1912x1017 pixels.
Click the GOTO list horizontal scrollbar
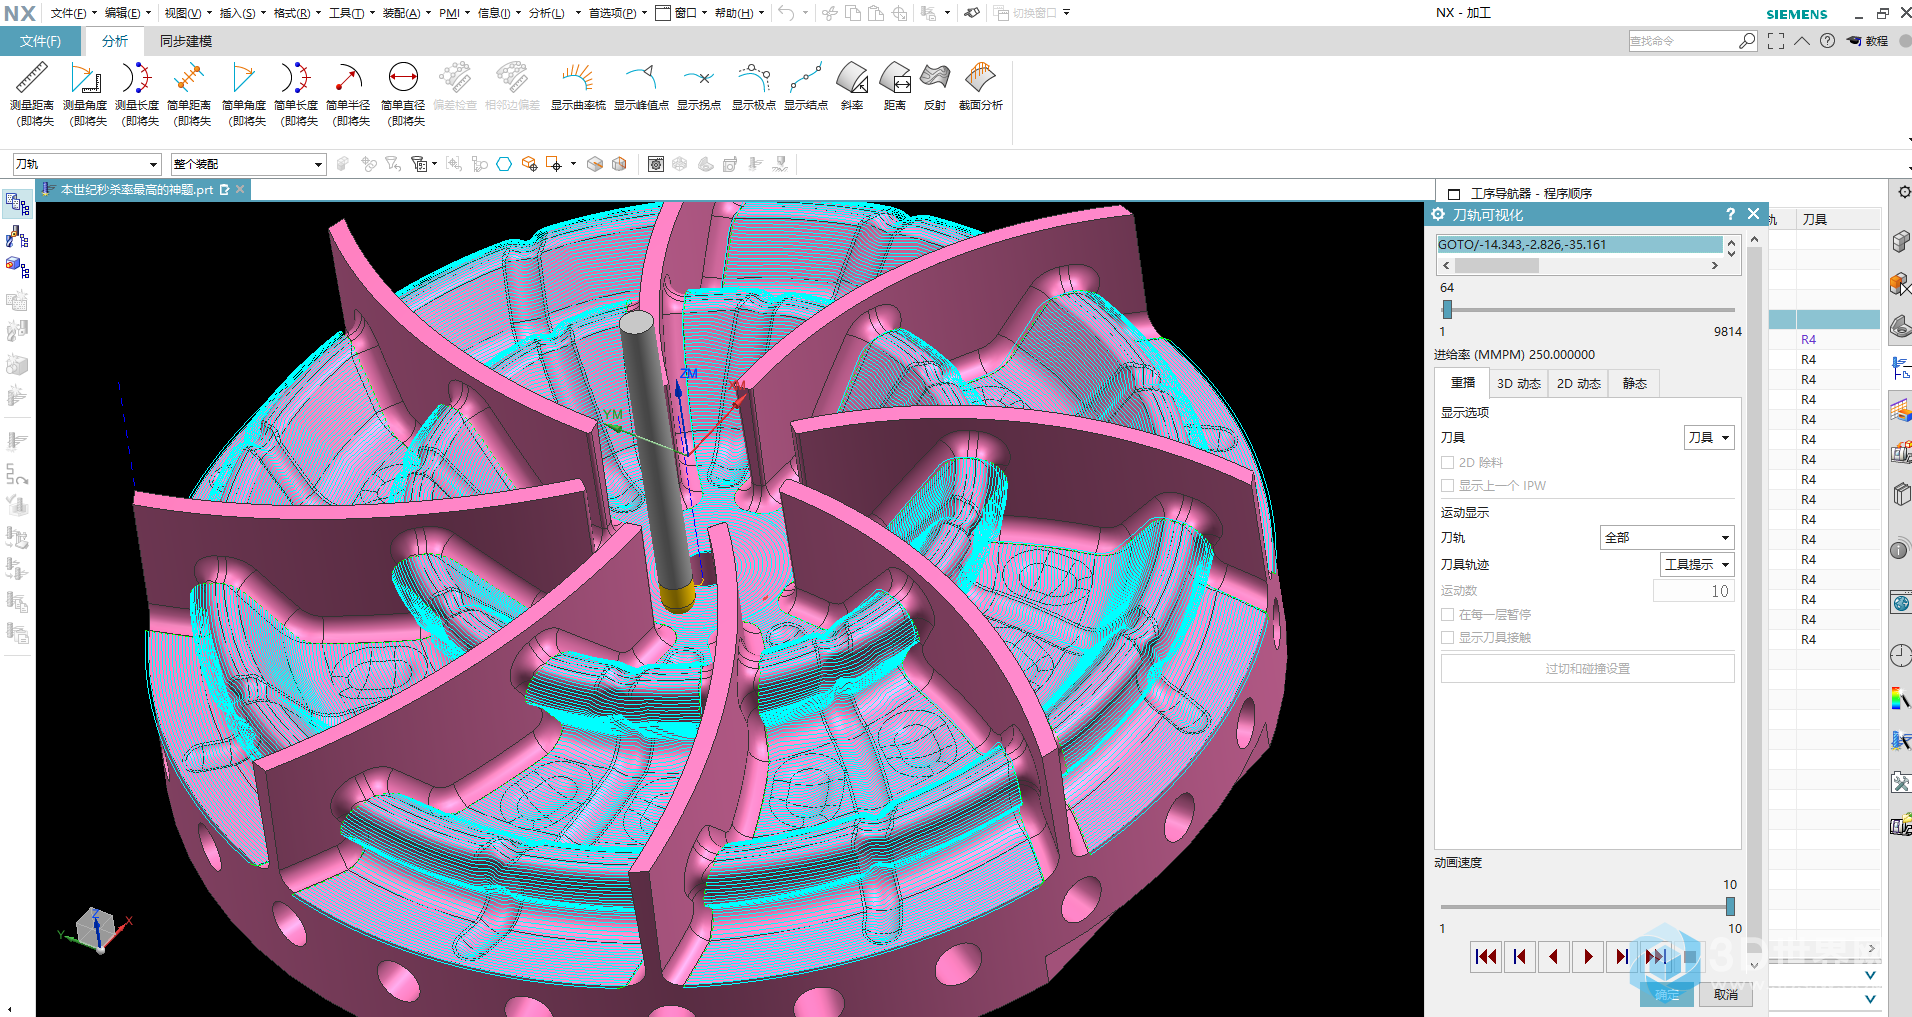coord(1580,266)
